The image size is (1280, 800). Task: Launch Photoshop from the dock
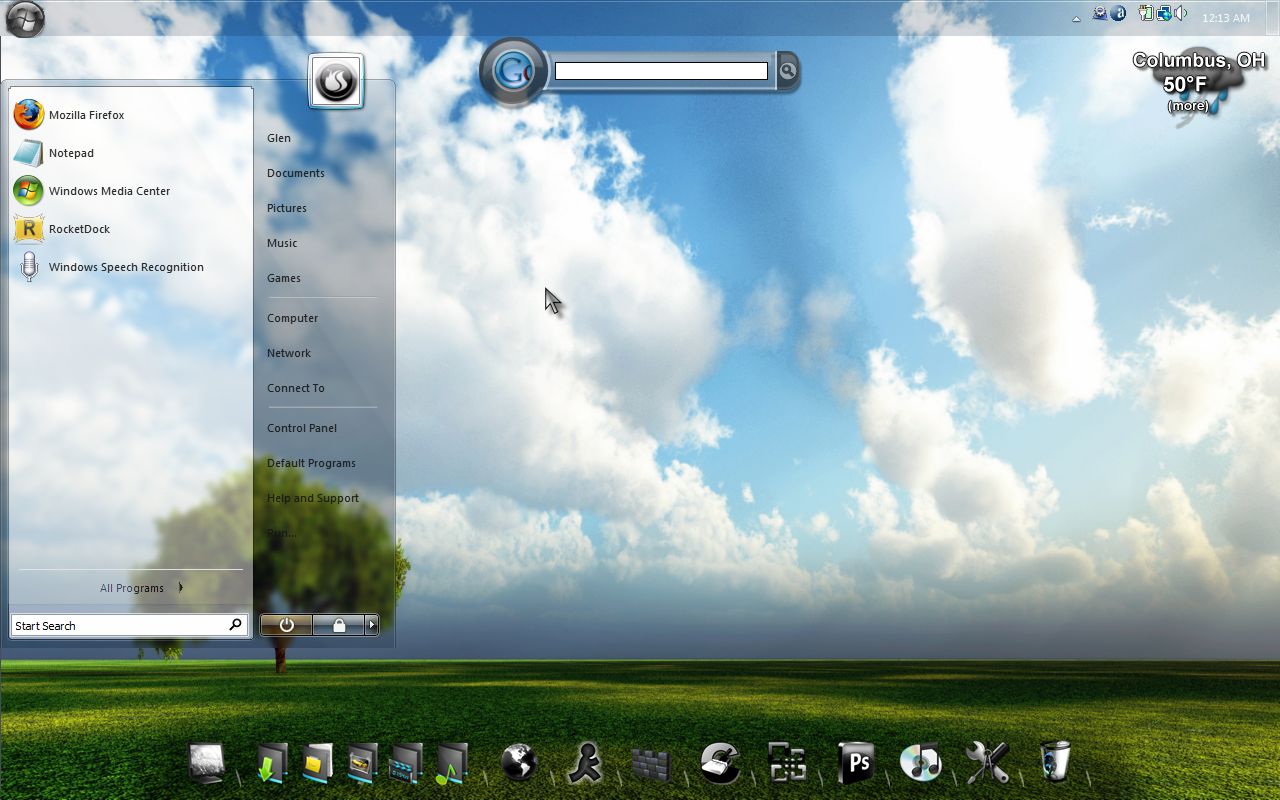click(855, 764)
